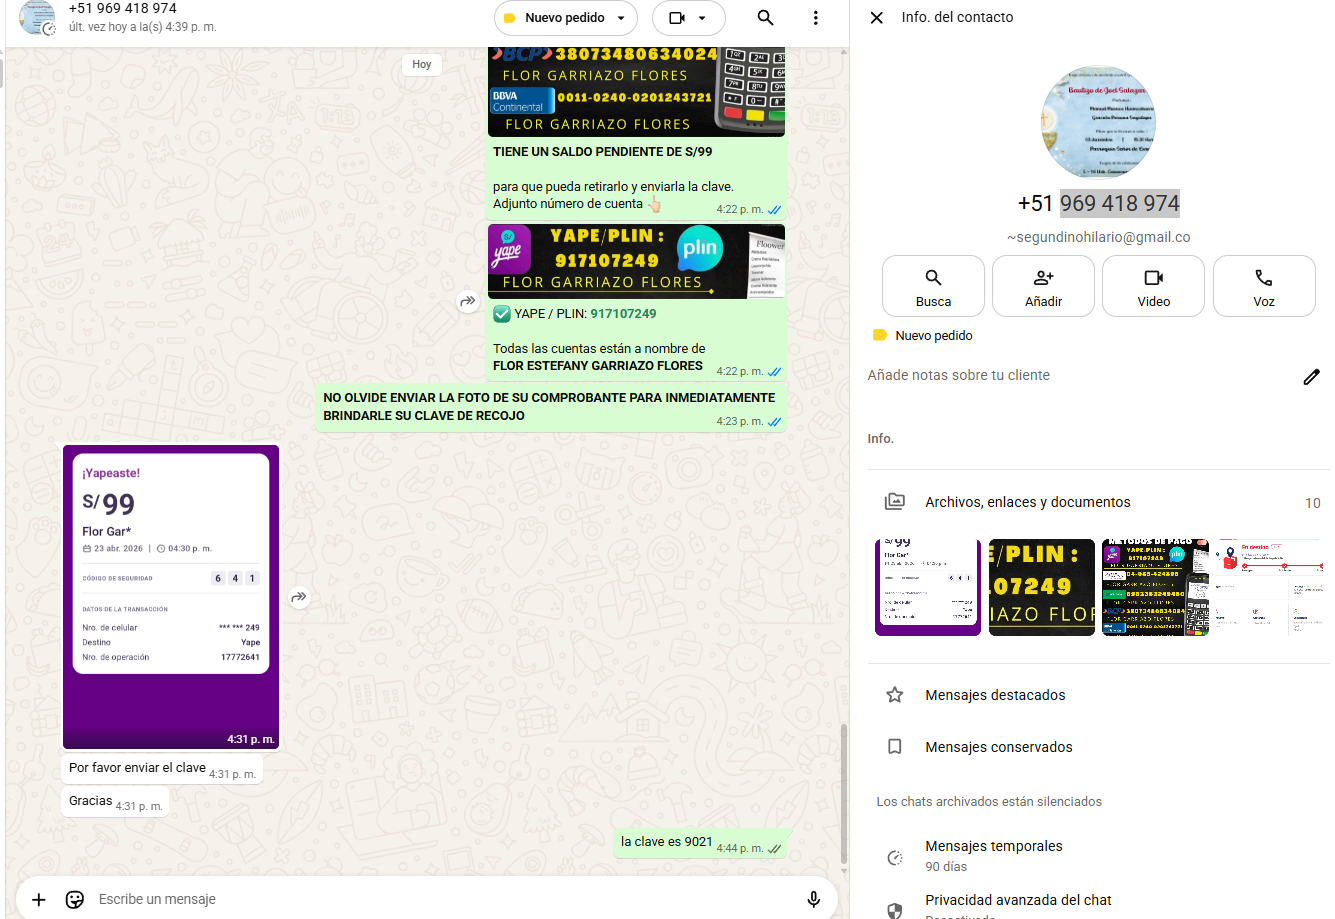Open Archivos, enlaces y documentos section
Image resolution: width=1335 pixels, height=919 pixels.
click(1027, 502)
